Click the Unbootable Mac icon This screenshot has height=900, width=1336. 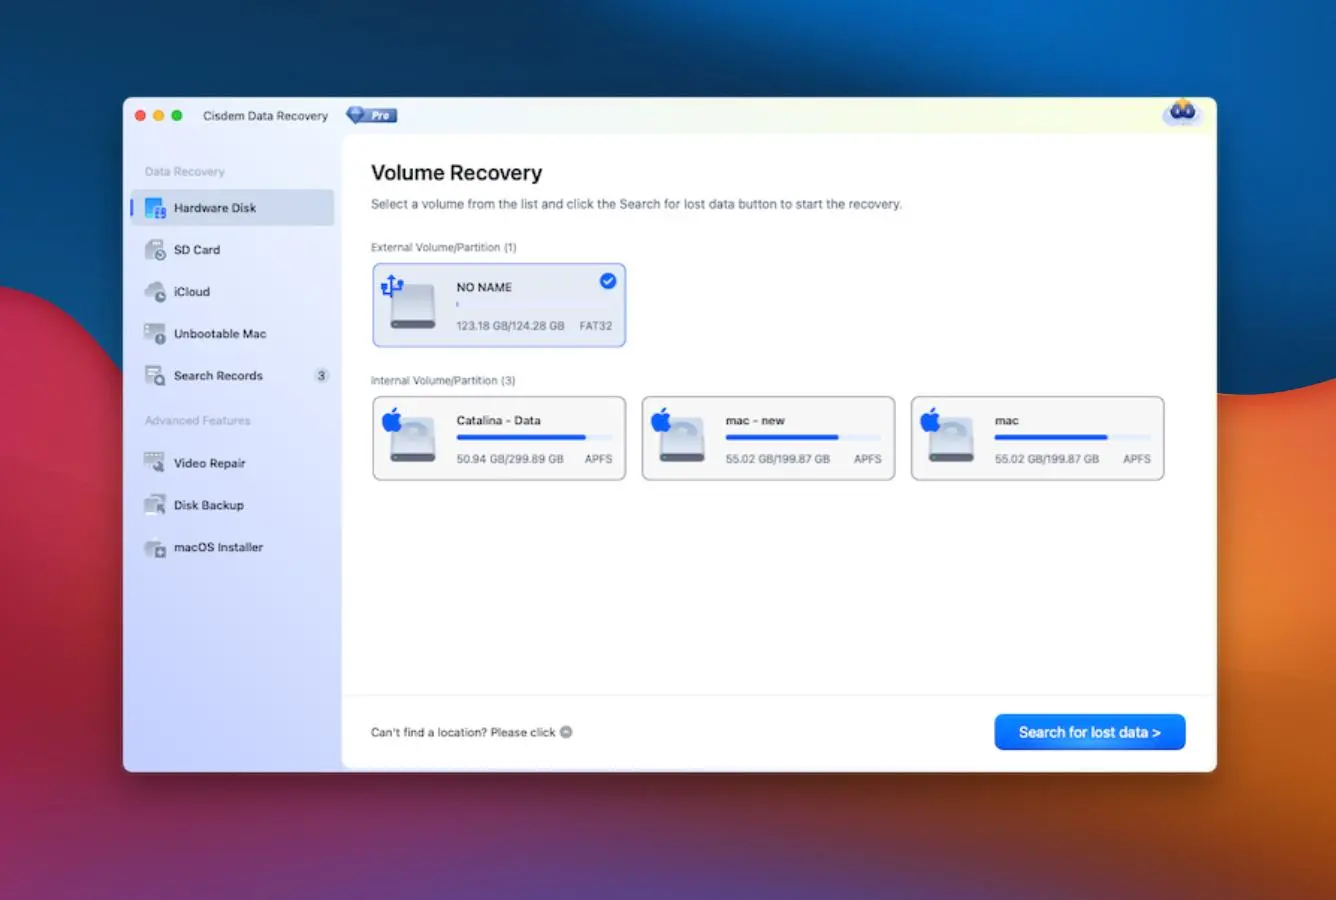pyautogui.click(x=155, y=334)
